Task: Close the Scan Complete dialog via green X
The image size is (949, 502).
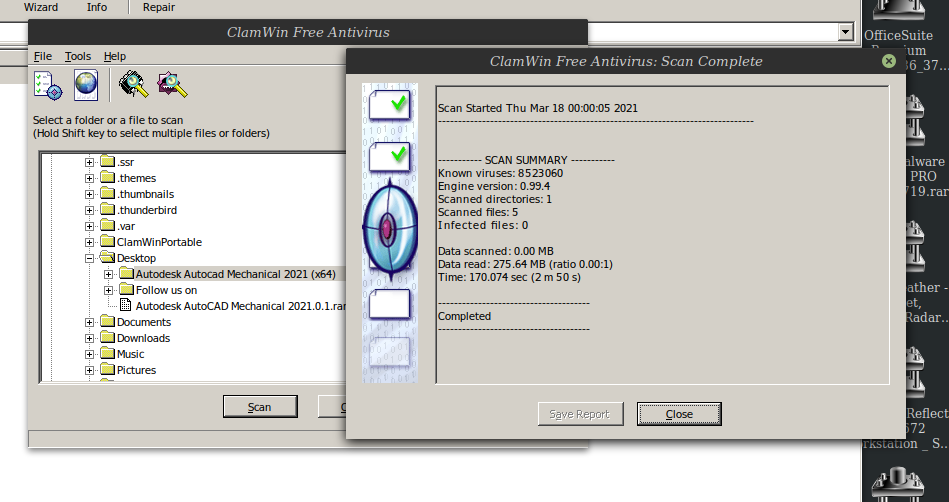Action: click(888, 61)
